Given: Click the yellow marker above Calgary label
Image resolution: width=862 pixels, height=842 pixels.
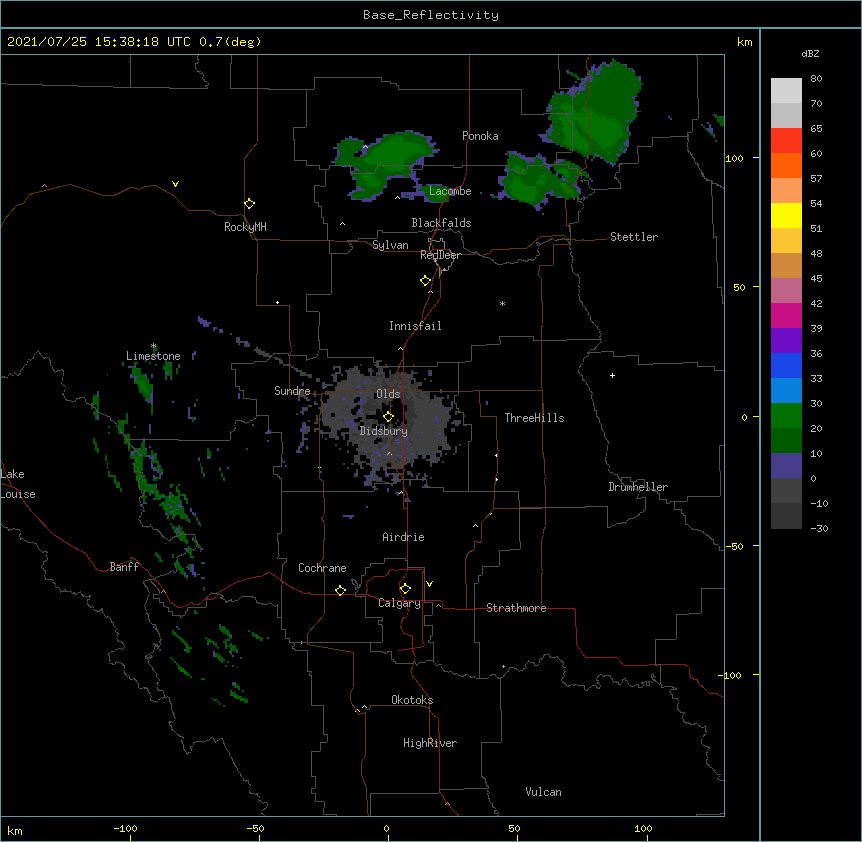Looking at the screenshot, I should (x=405, y=589).
